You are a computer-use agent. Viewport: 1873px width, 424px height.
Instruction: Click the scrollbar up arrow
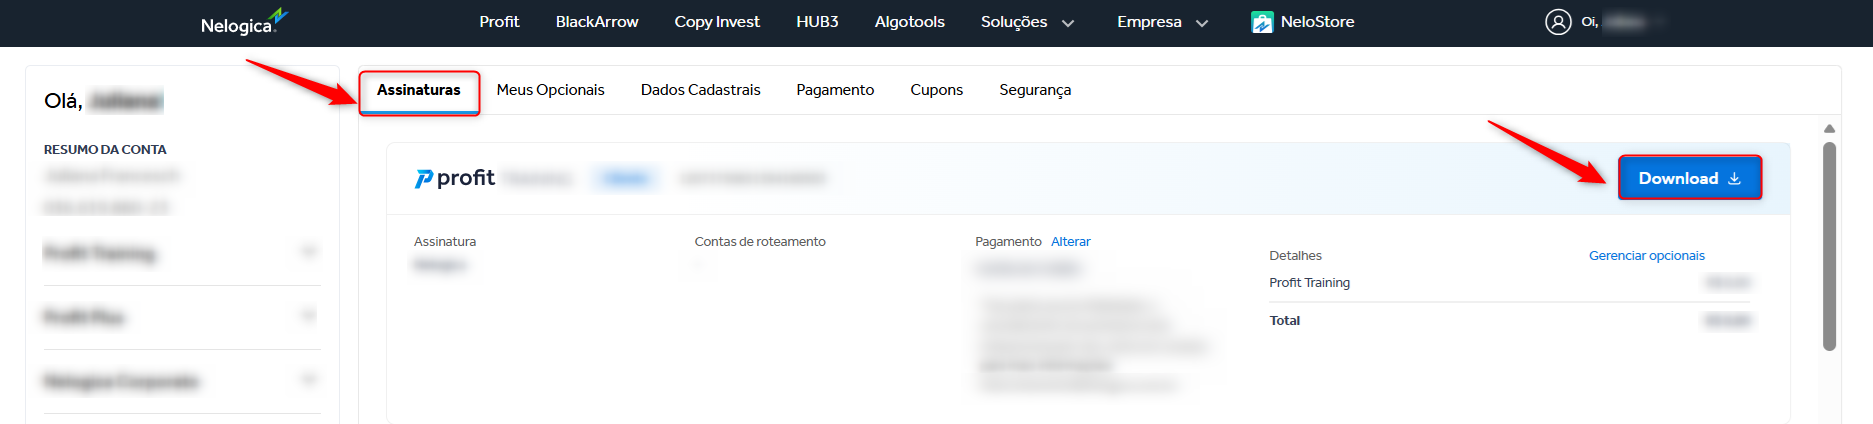tap(1829, 128)
